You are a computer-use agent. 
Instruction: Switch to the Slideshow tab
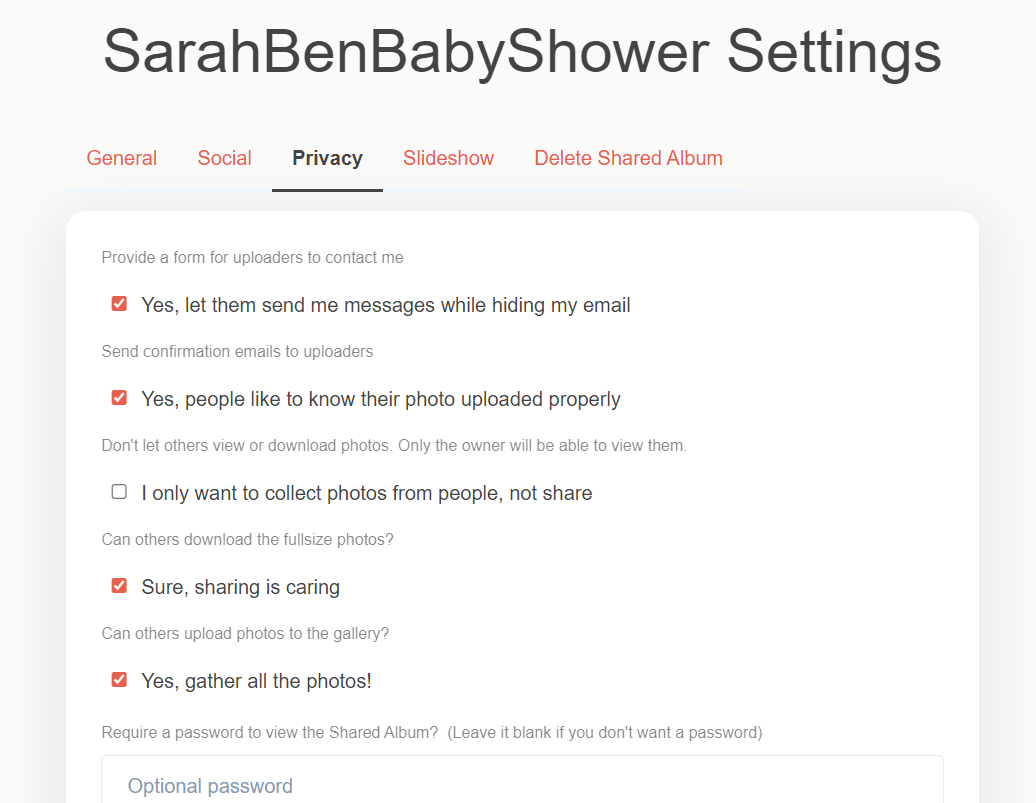448,158
